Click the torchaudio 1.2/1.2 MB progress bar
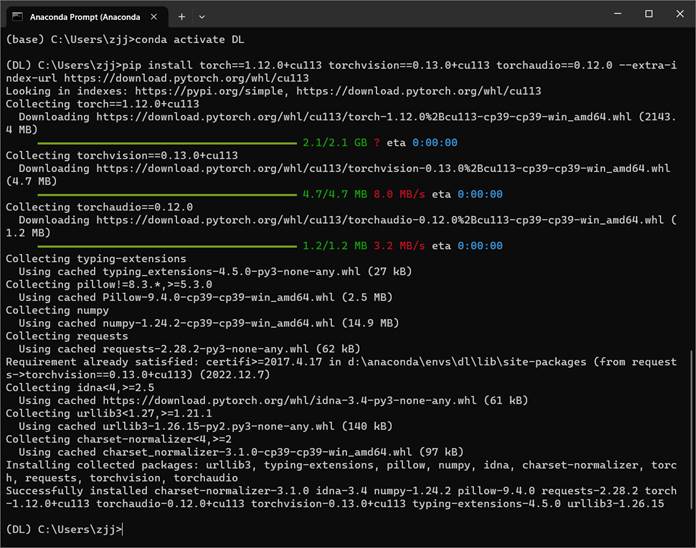Viewport: 696px width, 548px height. (167, 246)
